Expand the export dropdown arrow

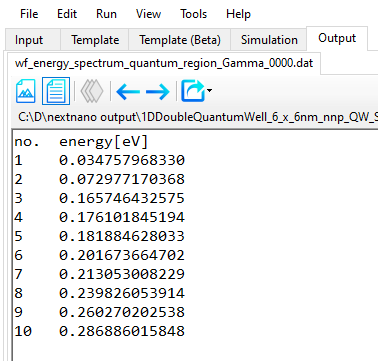pos(209,90)
